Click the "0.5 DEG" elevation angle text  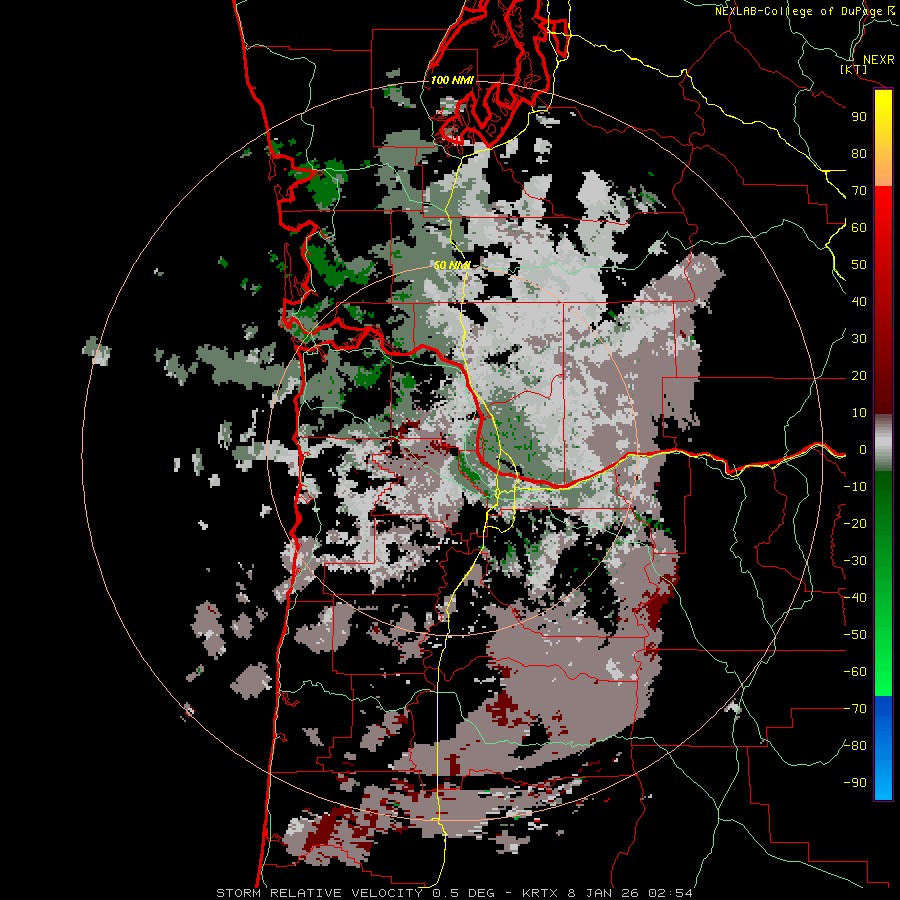pos(462,893)
